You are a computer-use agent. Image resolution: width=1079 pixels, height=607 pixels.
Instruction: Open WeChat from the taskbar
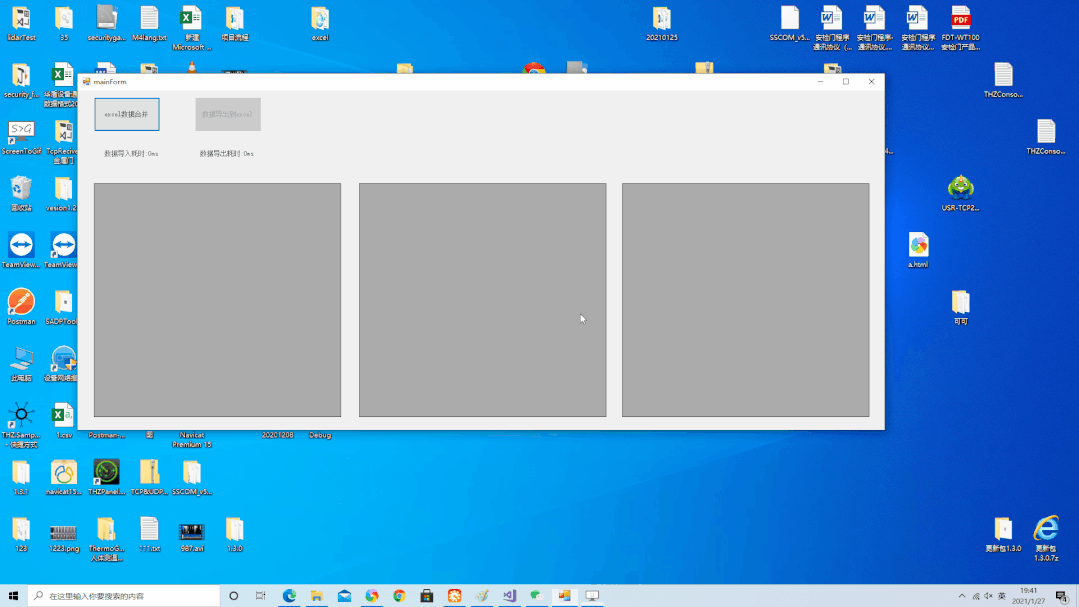[537, 595]
